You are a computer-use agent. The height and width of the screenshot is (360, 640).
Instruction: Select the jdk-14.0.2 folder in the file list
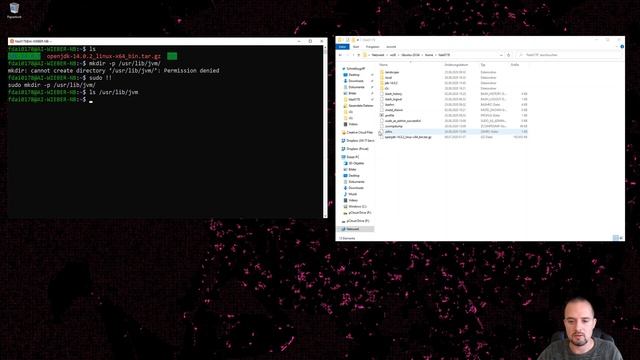(391, 83)
